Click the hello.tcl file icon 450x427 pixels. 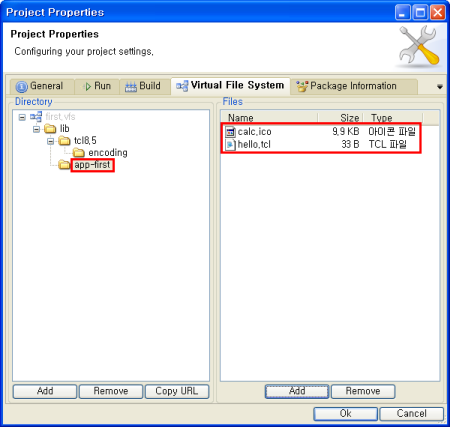(x=230, y=145)
